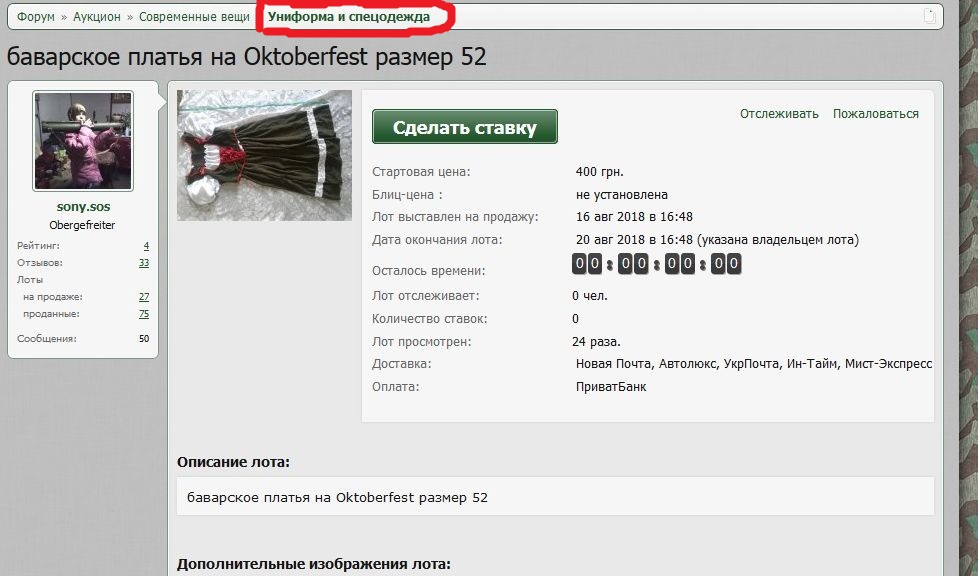Open the 27 lots on sale link

pos(144,297)
